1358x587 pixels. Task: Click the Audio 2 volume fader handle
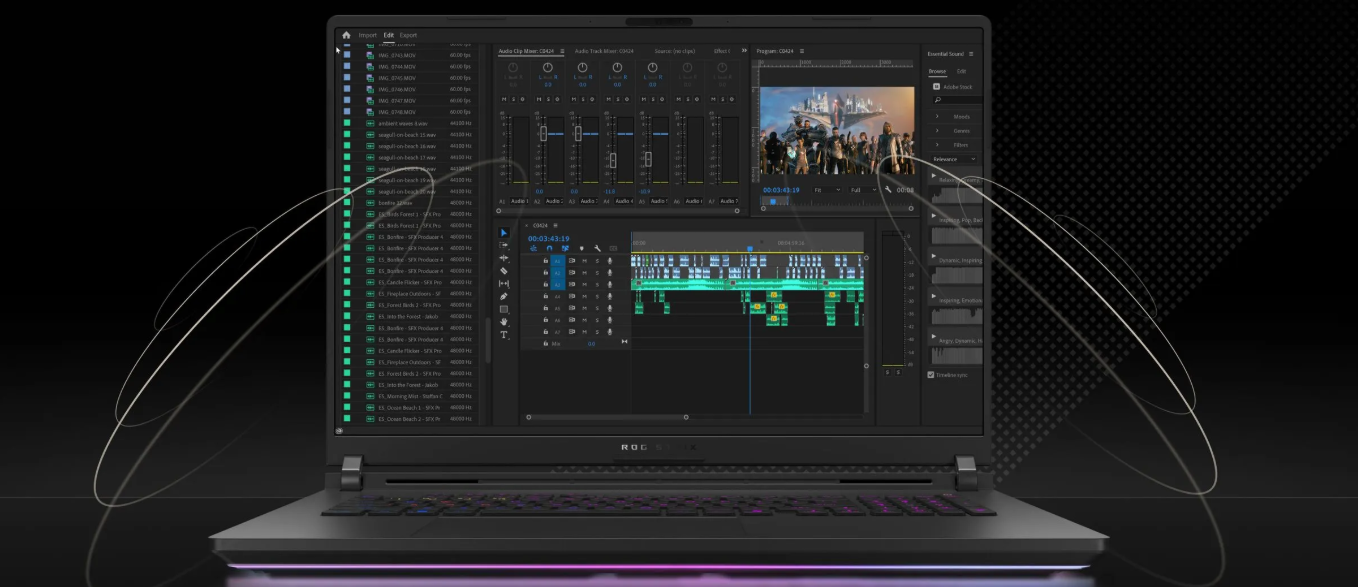(x=544, y=133)
